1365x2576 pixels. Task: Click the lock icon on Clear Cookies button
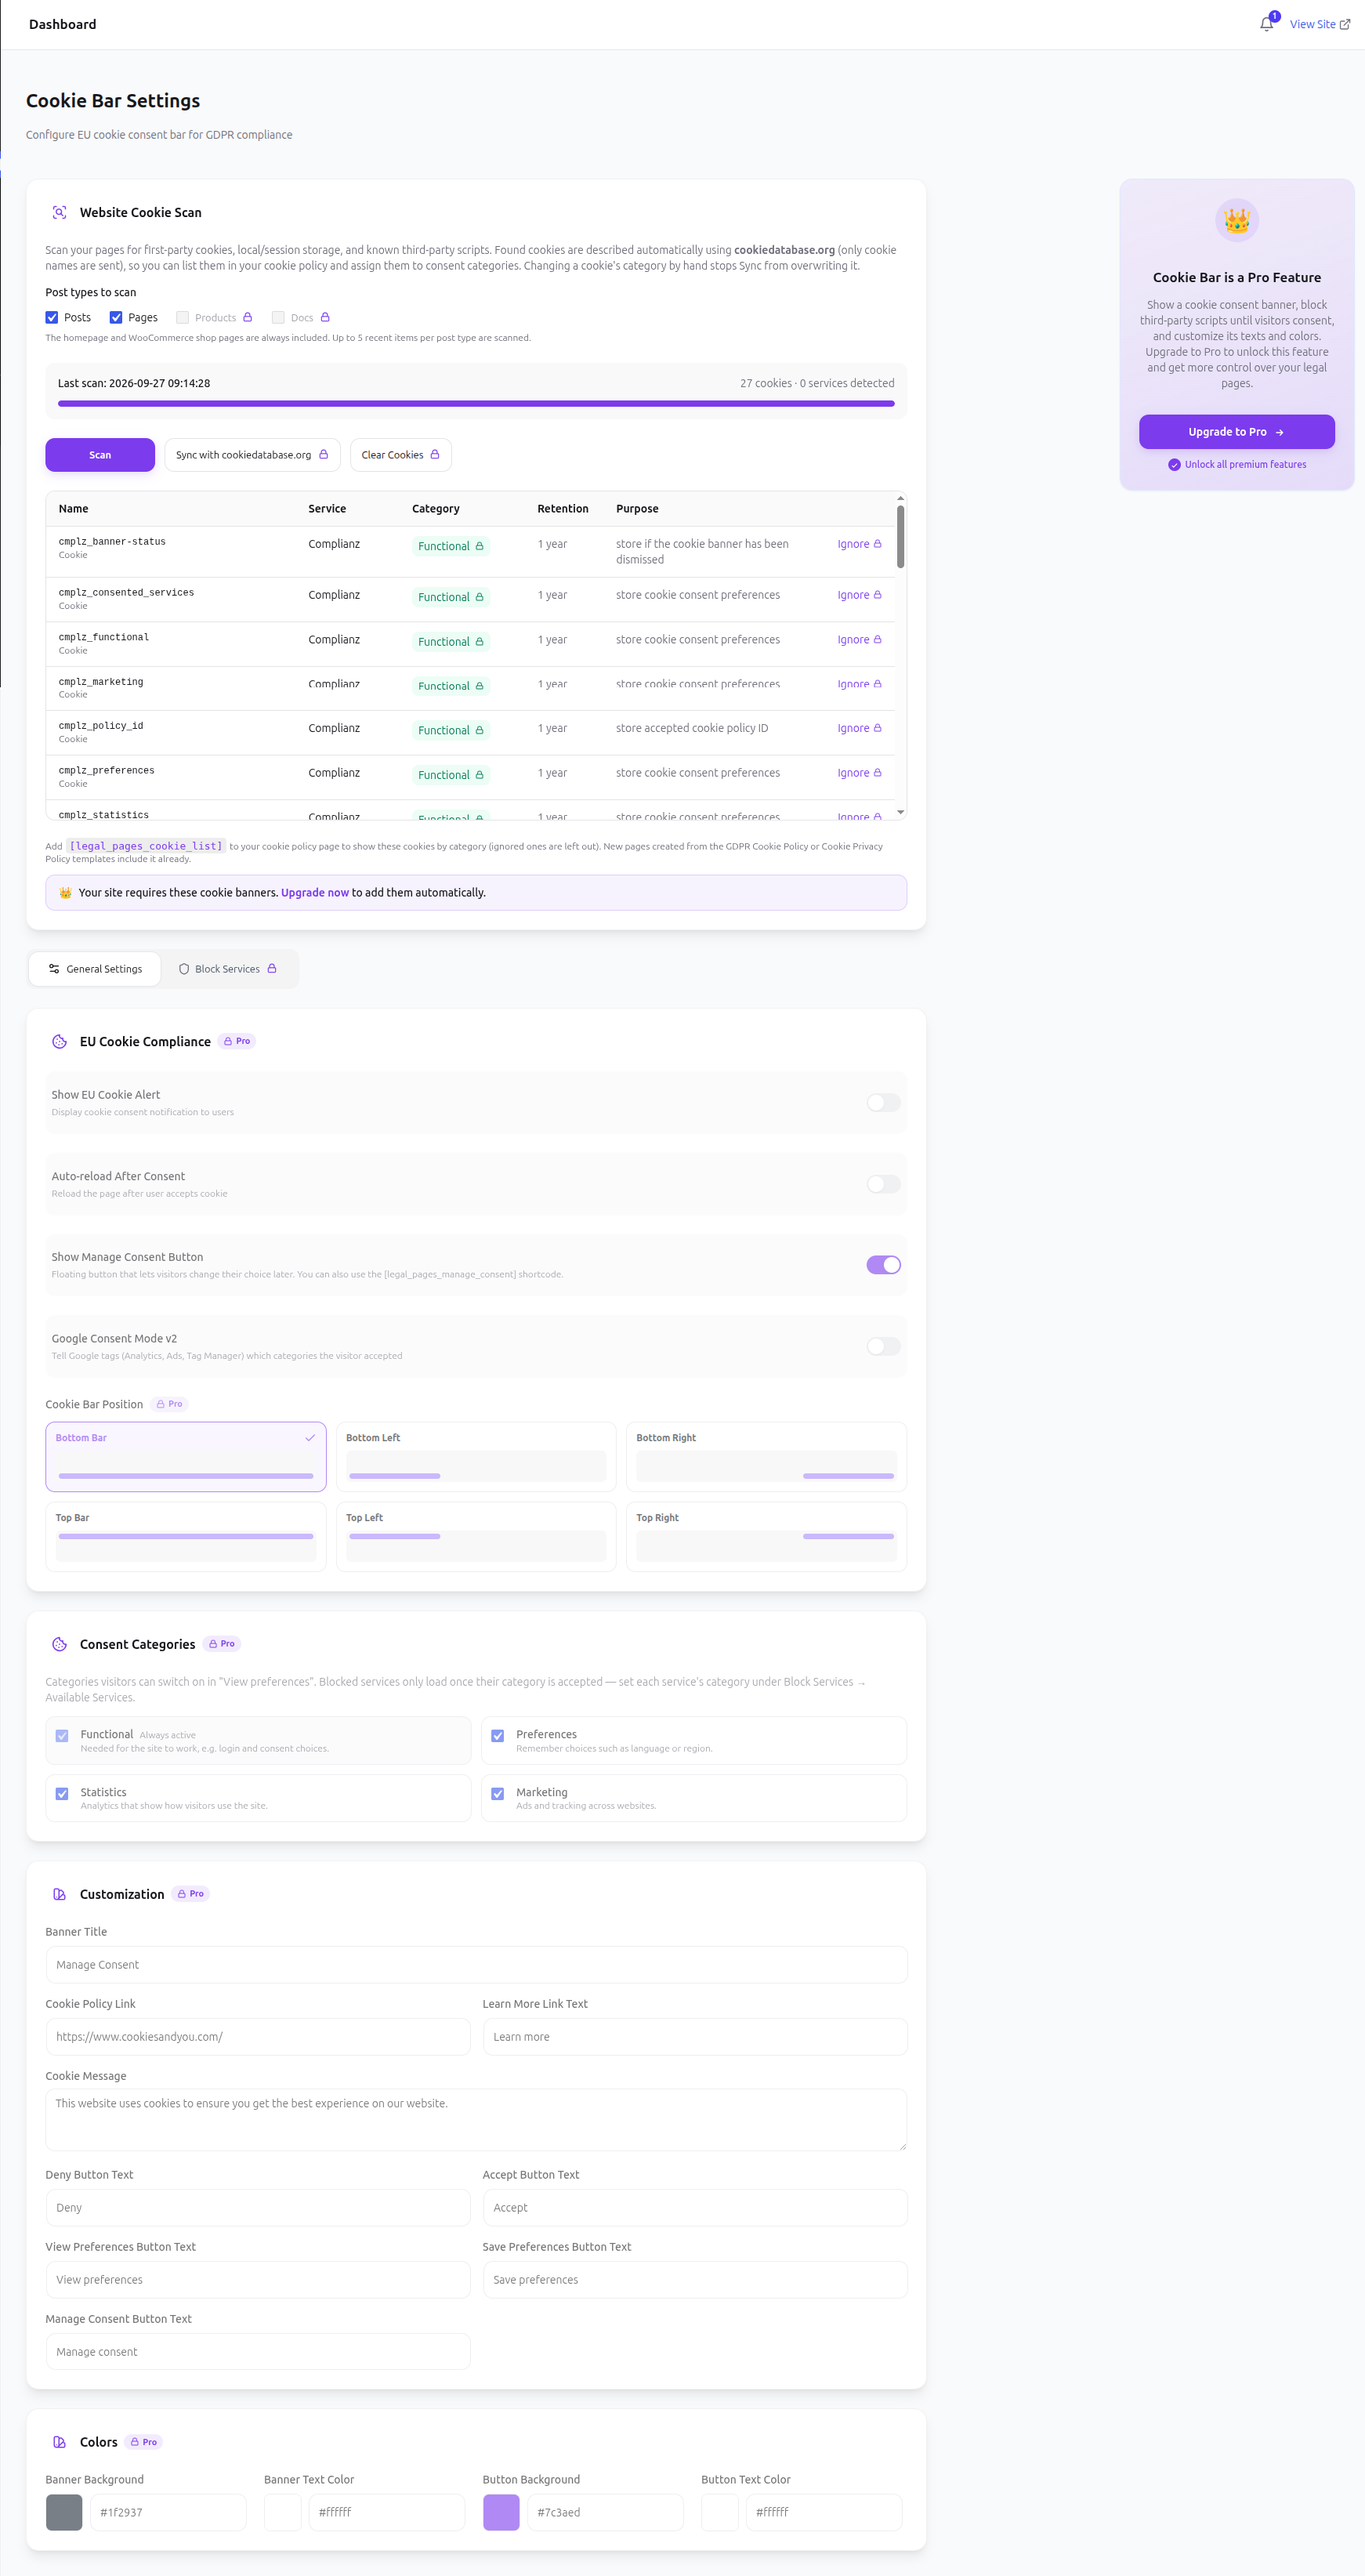434,454
